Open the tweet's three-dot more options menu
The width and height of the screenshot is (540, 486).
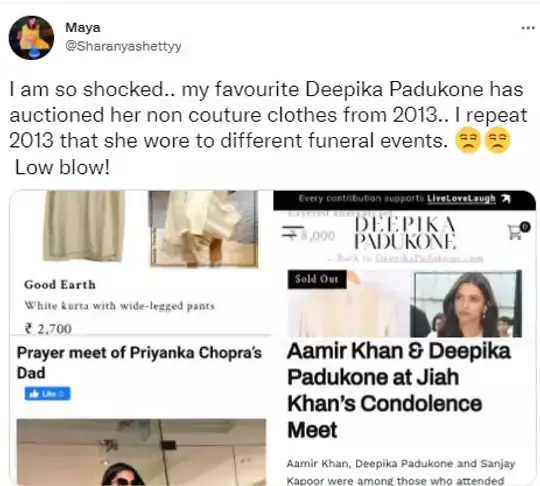(x=528, y=28)
